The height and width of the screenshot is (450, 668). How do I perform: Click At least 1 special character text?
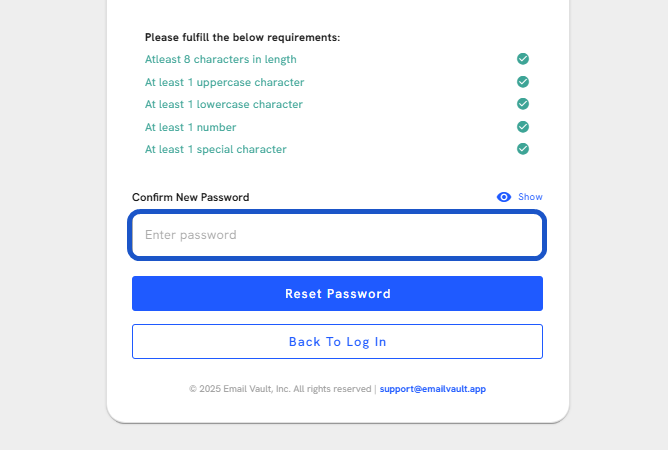[216, 150]
